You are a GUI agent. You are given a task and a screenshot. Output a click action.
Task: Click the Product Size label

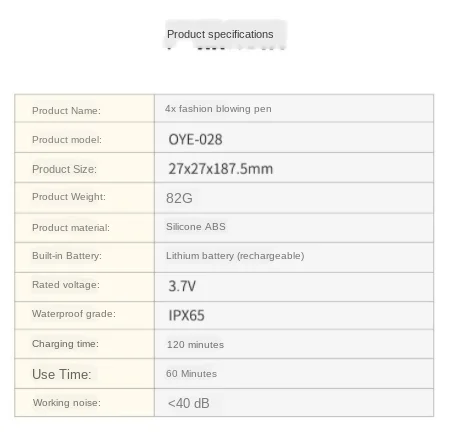(x=64, y=169)
